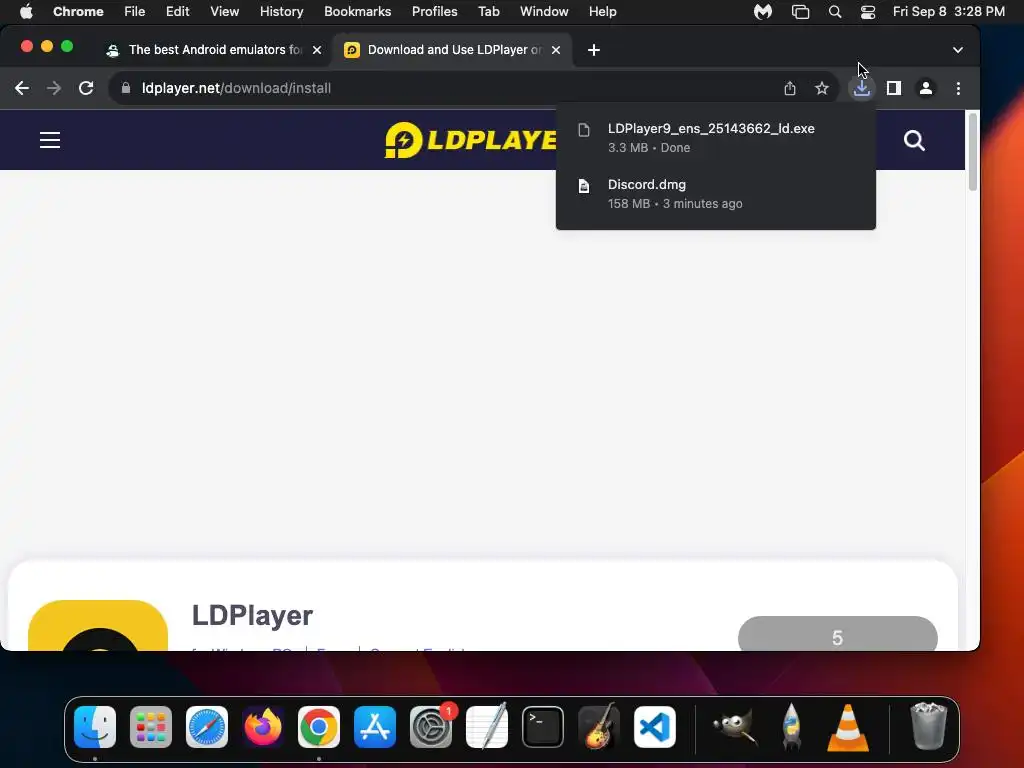Image resolution: width=1024 pixels, height=768 pixels.
Task: Open Launchpad from the Dock
Action: [151, 727]
